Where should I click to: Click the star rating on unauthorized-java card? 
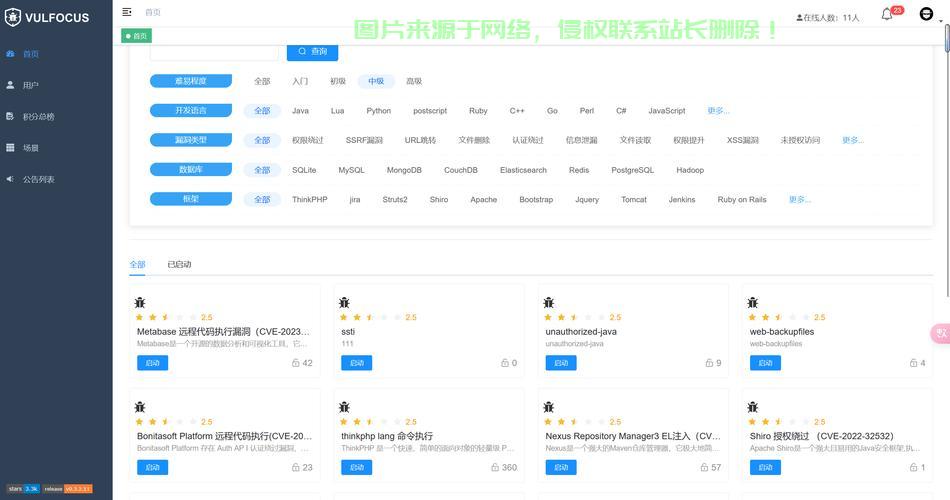click(x=575, y=317)
